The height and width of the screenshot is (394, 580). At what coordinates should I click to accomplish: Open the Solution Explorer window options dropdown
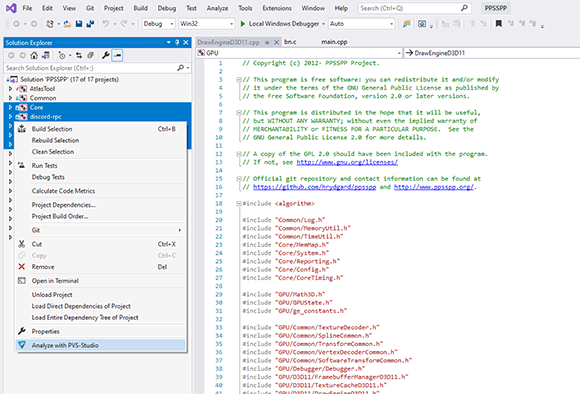pos(169,43)
